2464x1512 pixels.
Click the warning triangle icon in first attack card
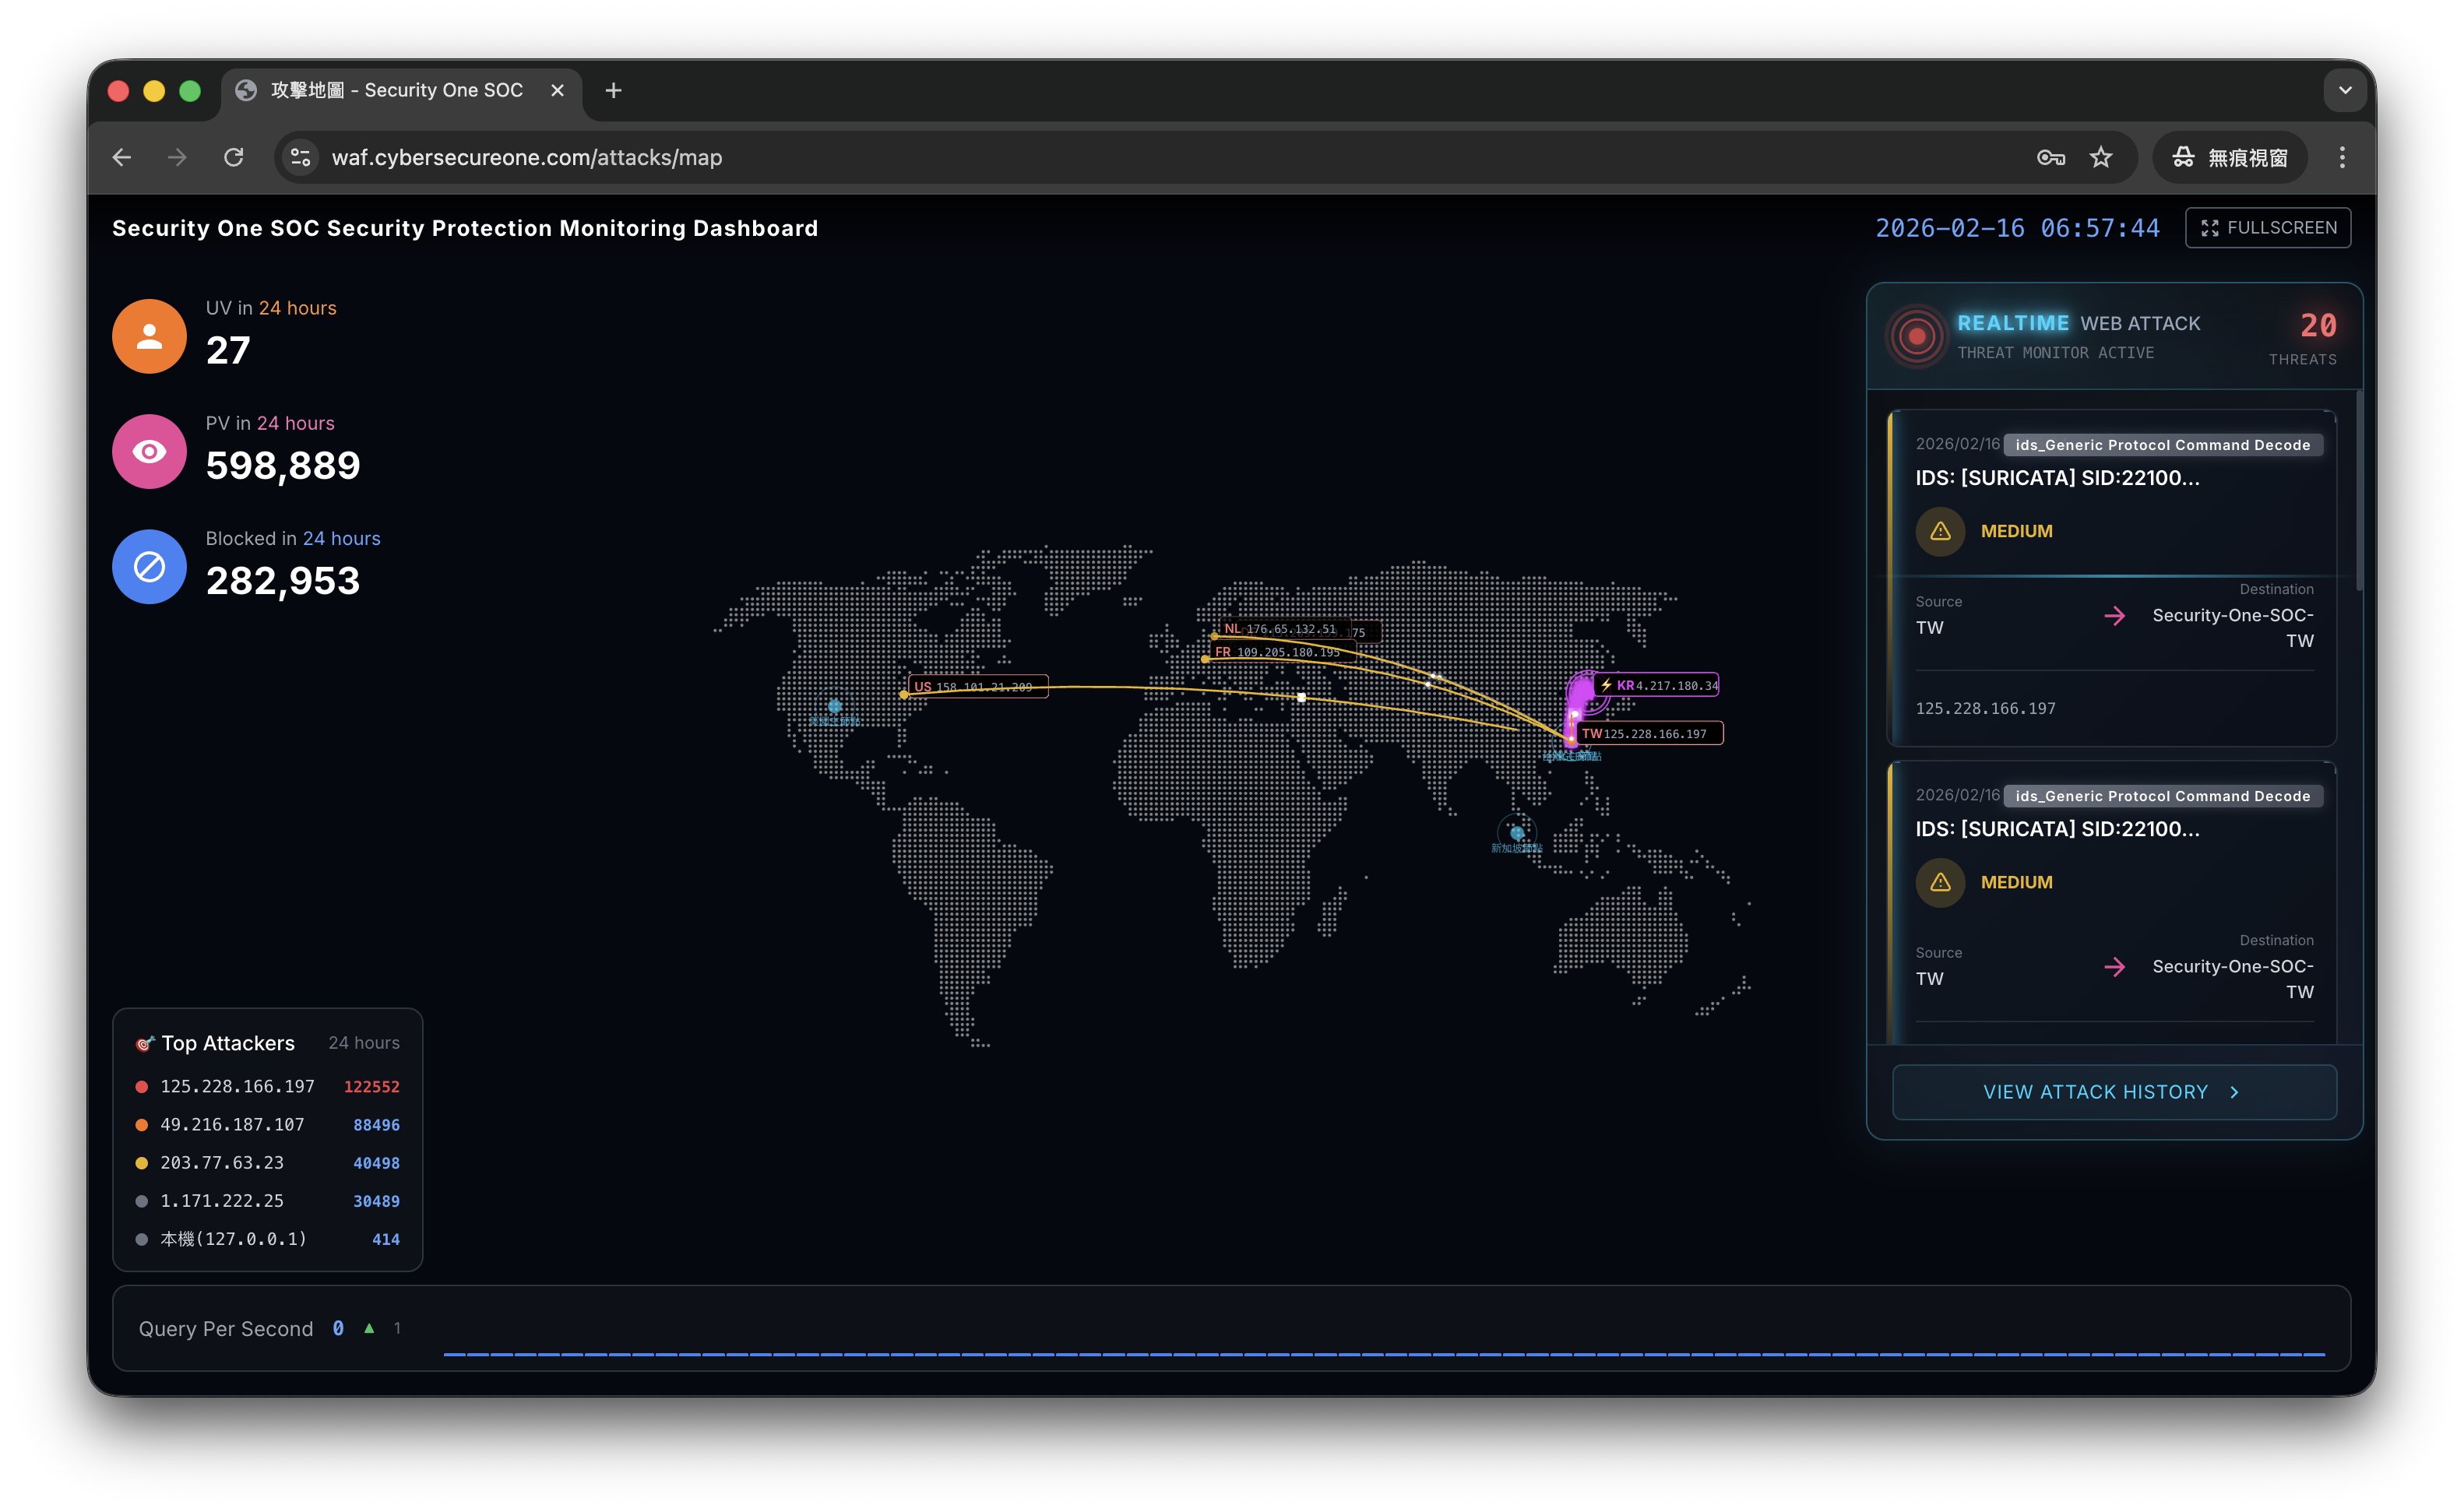tap(1940, 531)
